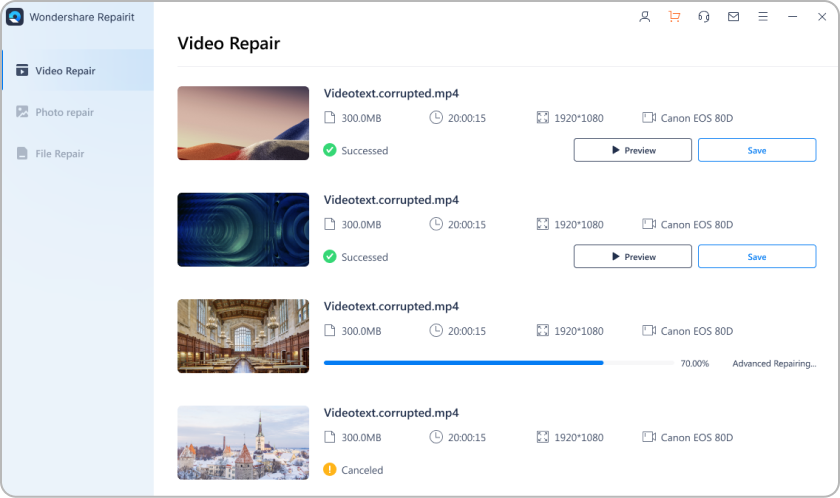Open the hamburger menu icon

[763, 17]
